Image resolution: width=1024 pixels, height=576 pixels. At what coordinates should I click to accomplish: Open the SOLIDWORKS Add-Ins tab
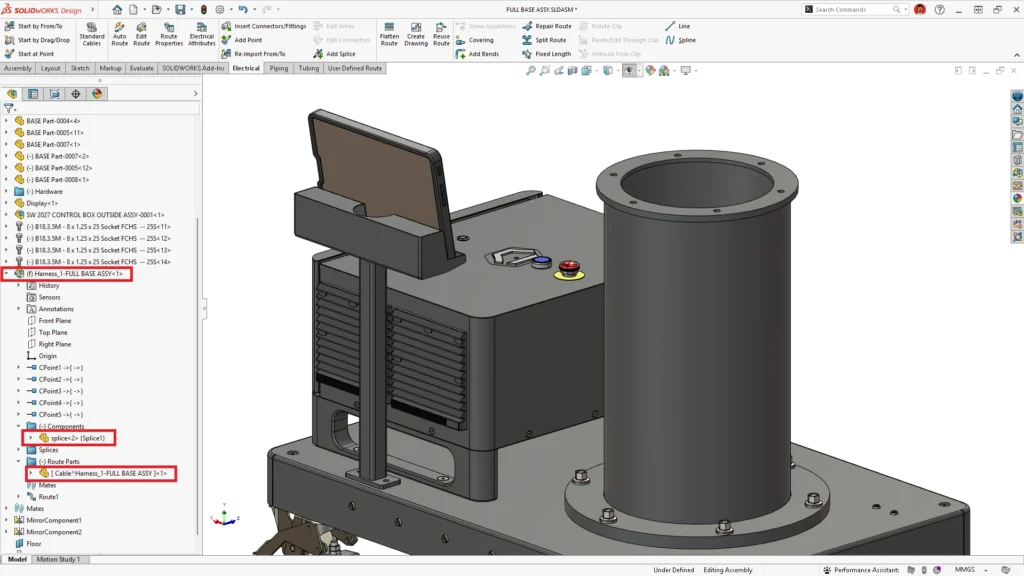[x=193, y=68]
